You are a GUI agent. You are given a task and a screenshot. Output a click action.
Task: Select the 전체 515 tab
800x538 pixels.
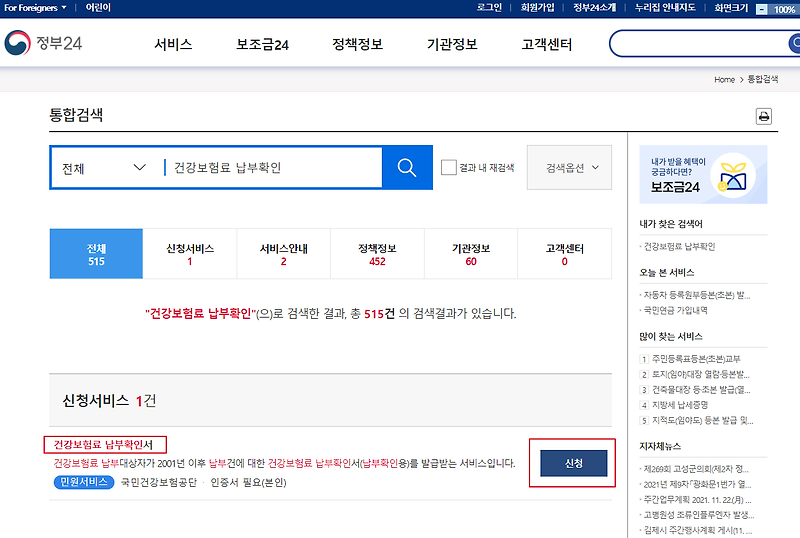coord(96,254)
